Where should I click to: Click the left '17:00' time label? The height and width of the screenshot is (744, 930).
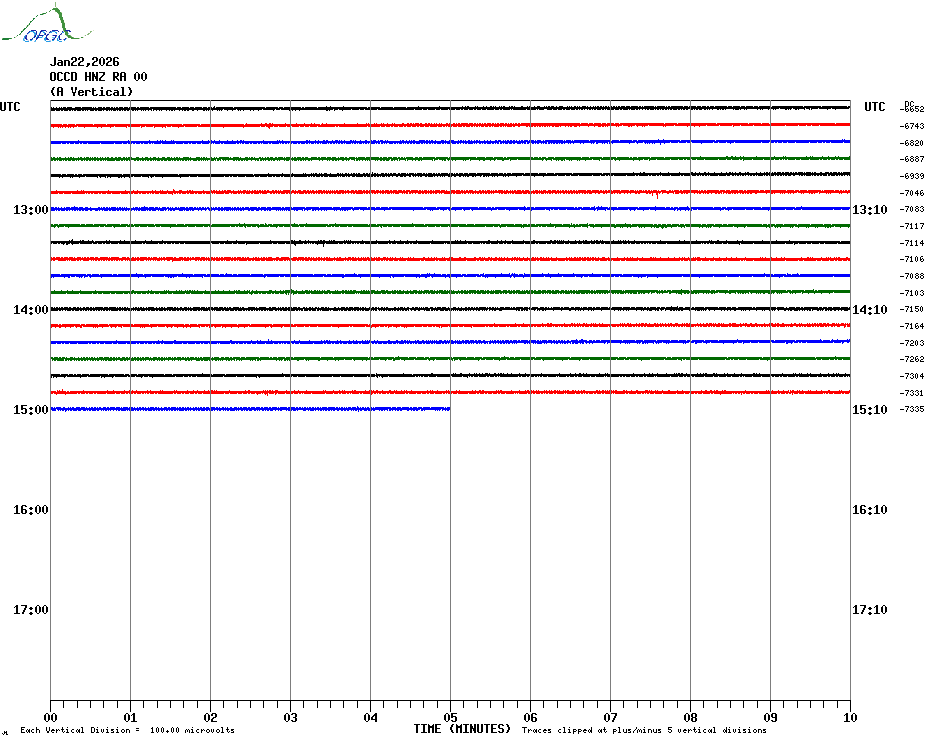click(x=31, y=609)
